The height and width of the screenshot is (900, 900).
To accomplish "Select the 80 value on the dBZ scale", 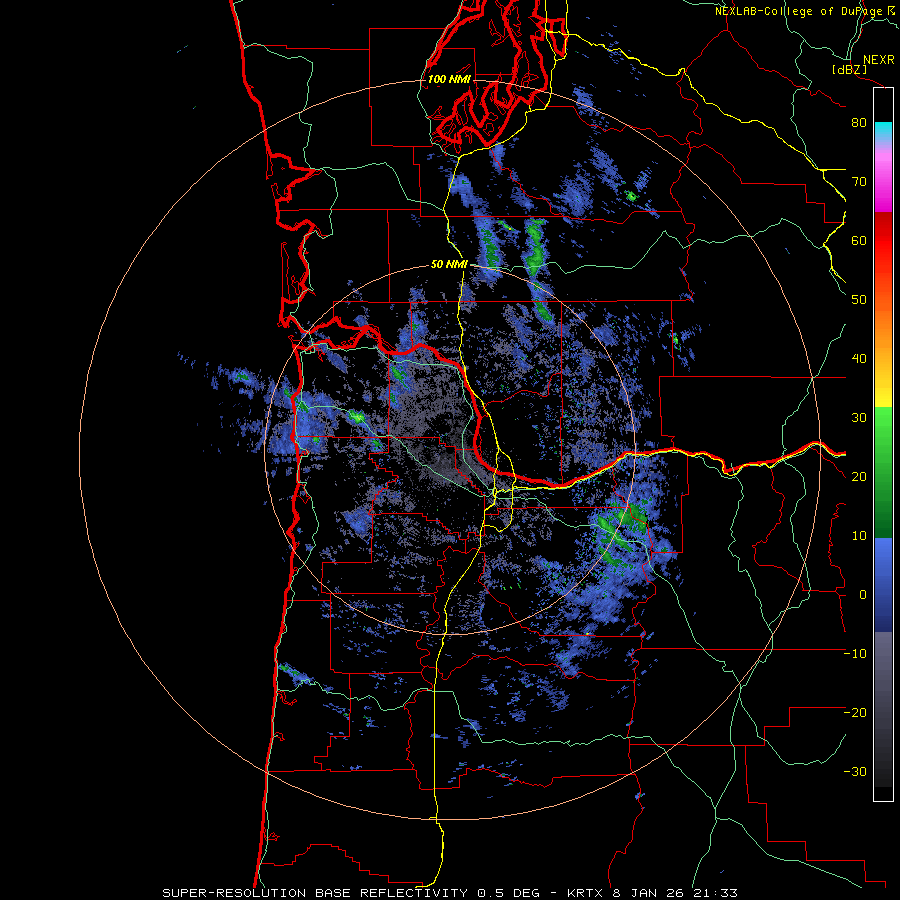I will tap(859, 122).
